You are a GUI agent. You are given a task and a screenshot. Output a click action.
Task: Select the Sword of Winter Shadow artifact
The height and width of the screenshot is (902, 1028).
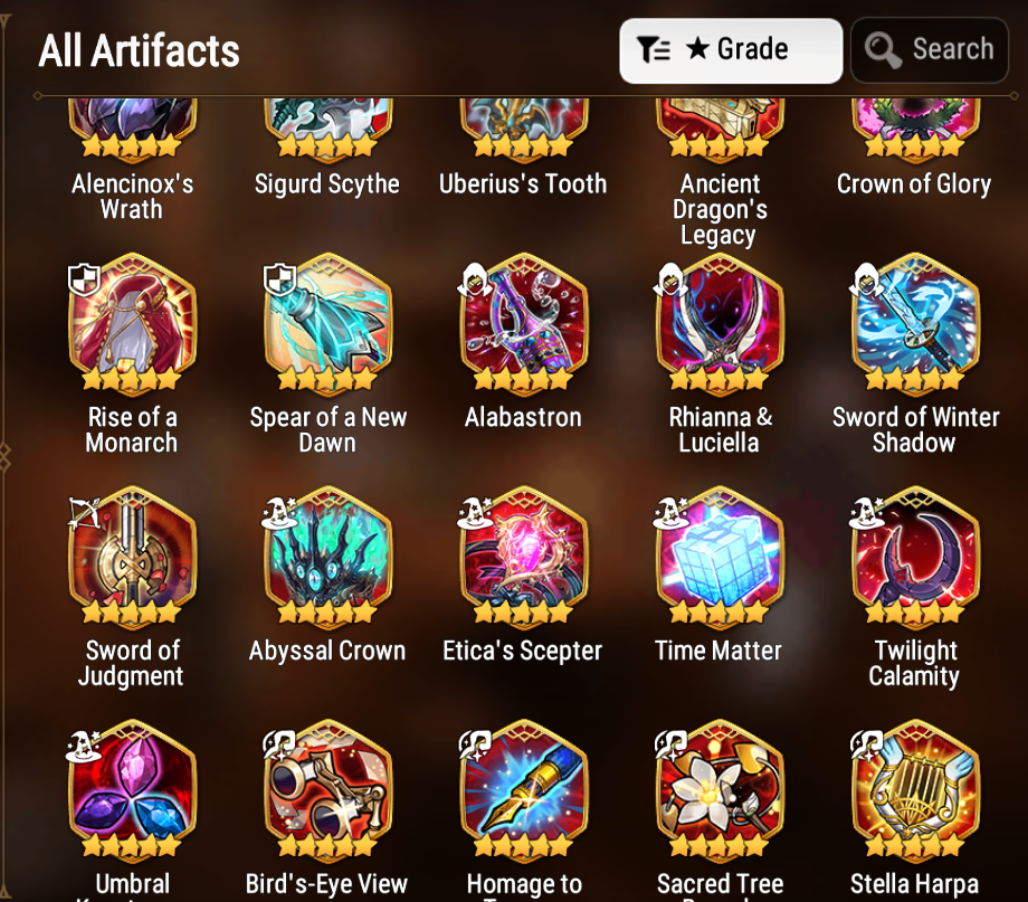(915, 324)
